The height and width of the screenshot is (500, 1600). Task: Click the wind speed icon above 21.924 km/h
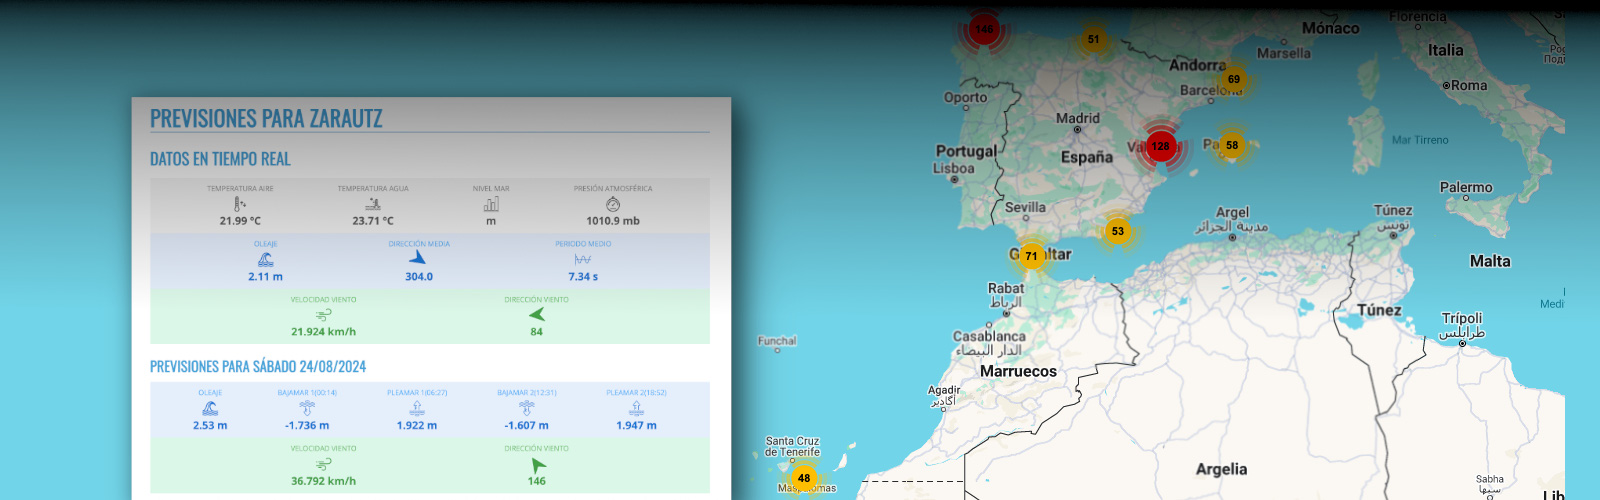point(323,314)
